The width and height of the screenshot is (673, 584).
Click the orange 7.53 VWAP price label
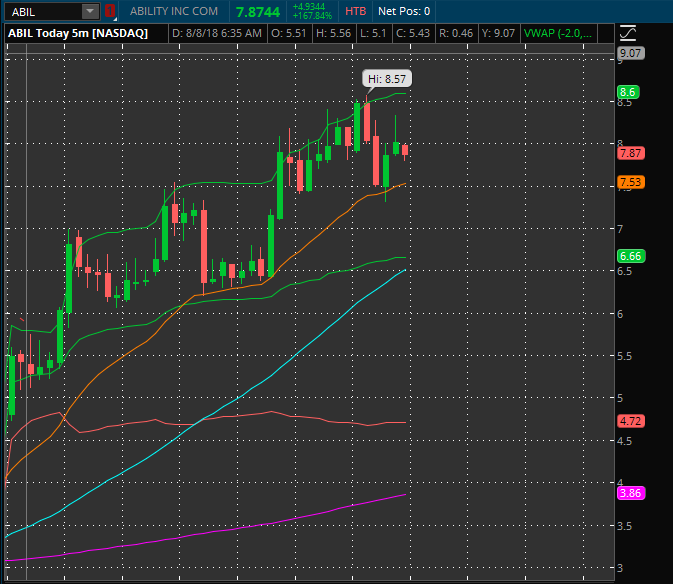631,182
